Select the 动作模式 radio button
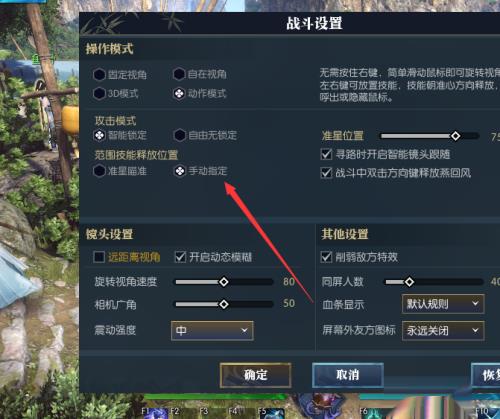The image size is (500, 419). coord(179,94)
